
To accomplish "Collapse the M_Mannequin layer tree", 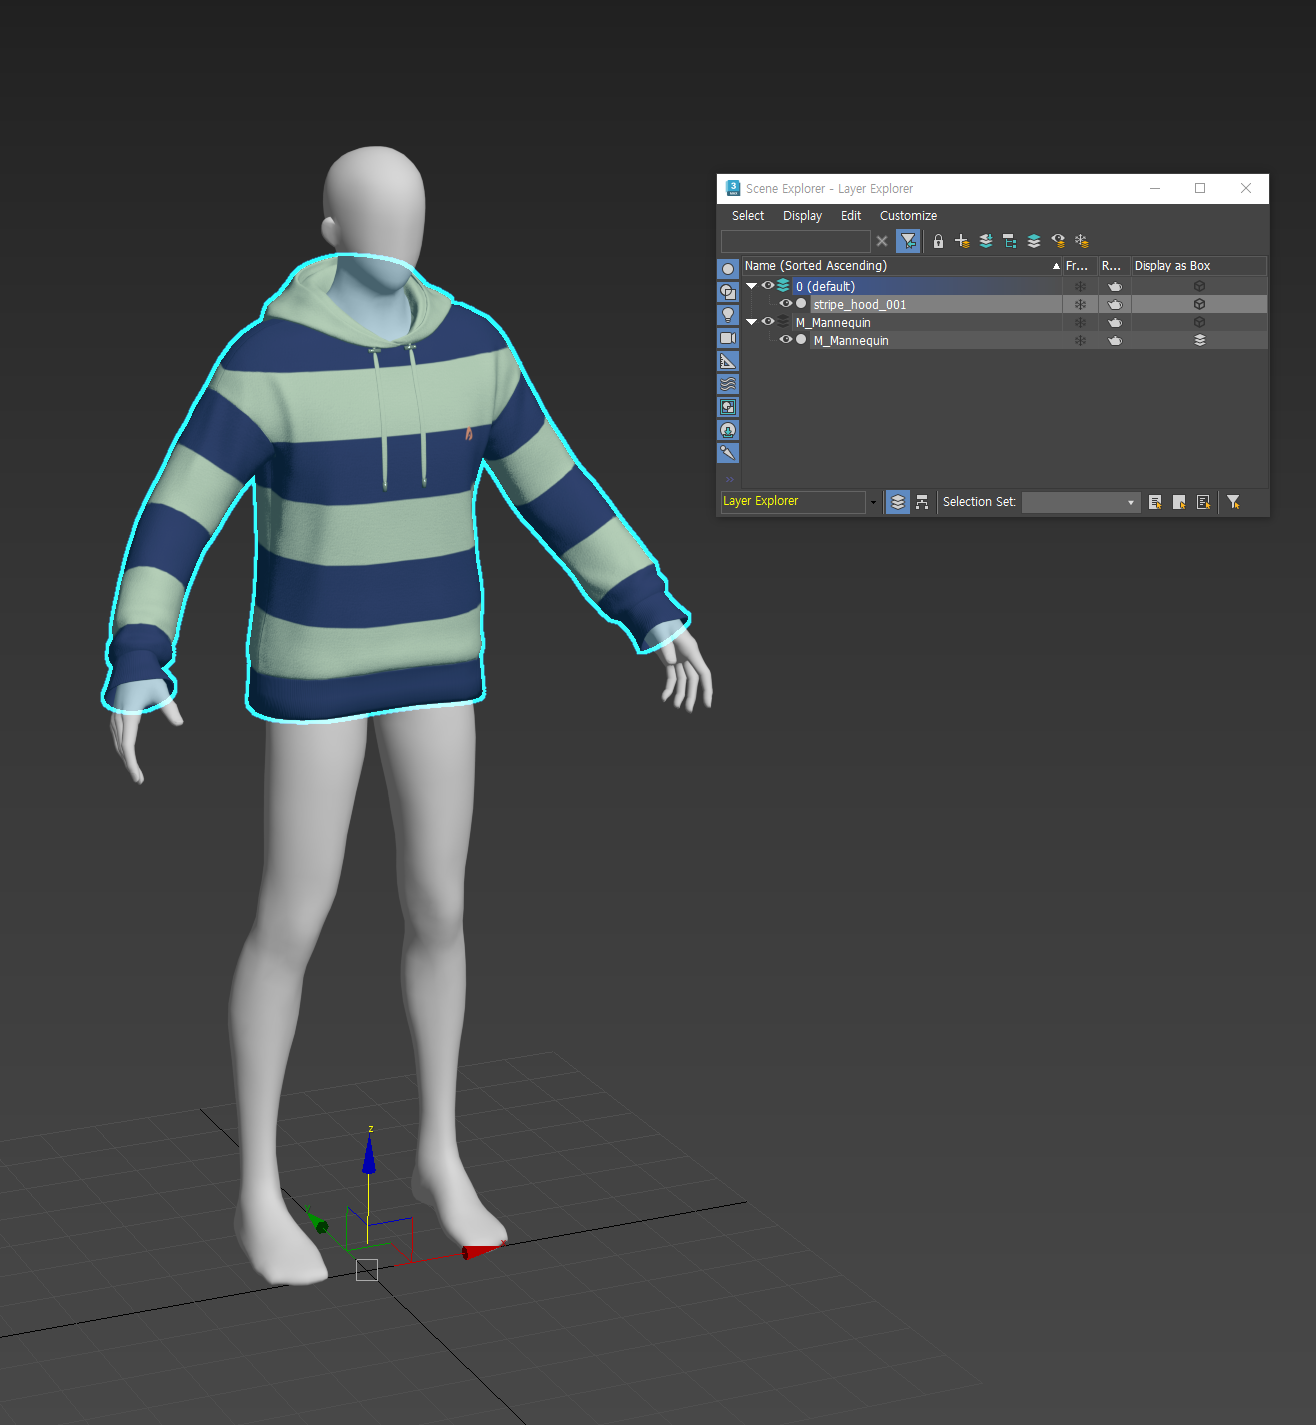I will (x=751, y=322).
